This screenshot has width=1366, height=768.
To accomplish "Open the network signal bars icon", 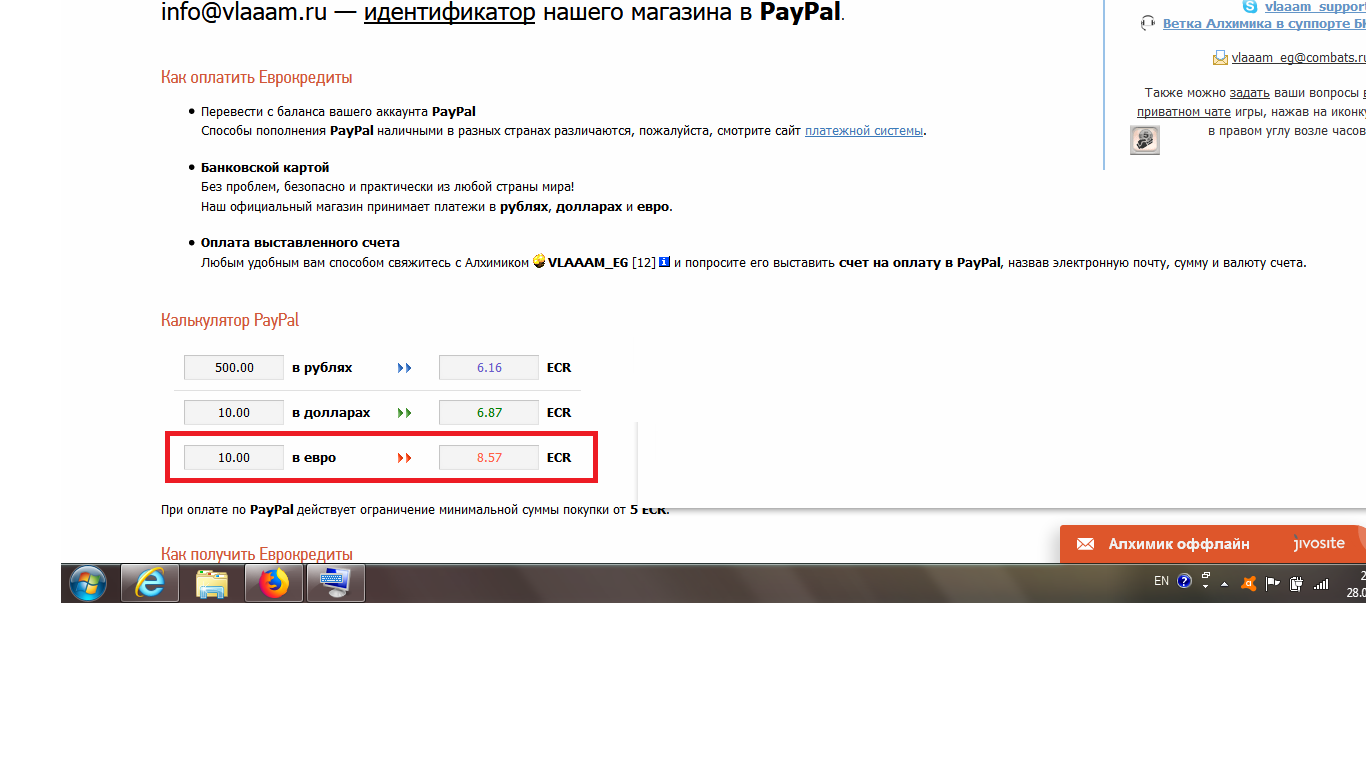I will [x=1321, y=582].
